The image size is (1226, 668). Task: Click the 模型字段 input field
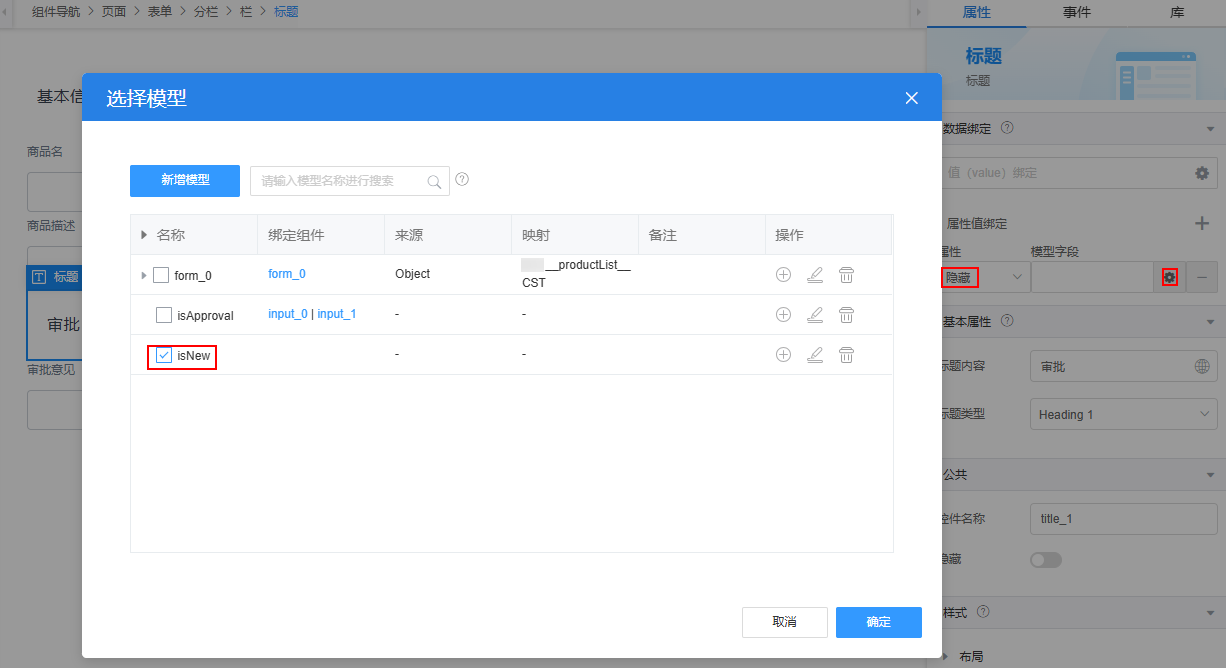[x=1093, y=277]
